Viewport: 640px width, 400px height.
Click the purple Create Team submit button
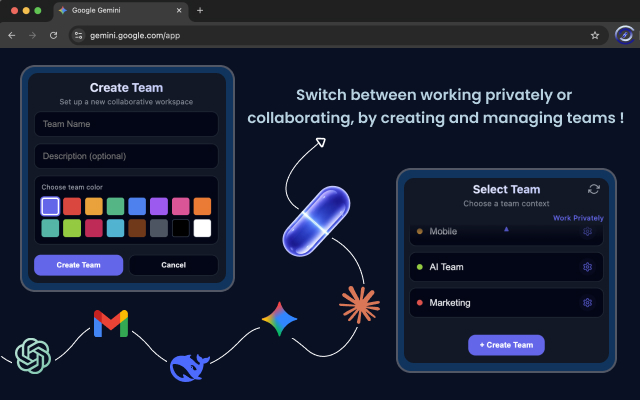(x=78, y=265)
